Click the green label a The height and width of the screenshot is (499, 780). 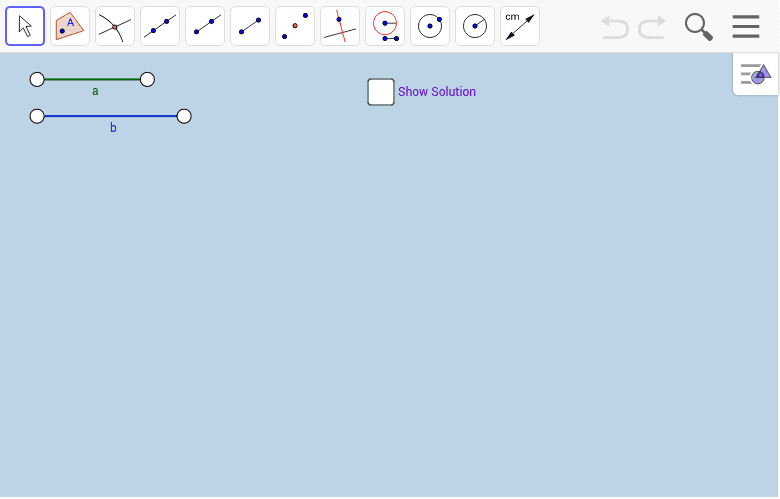click(96, 92)
